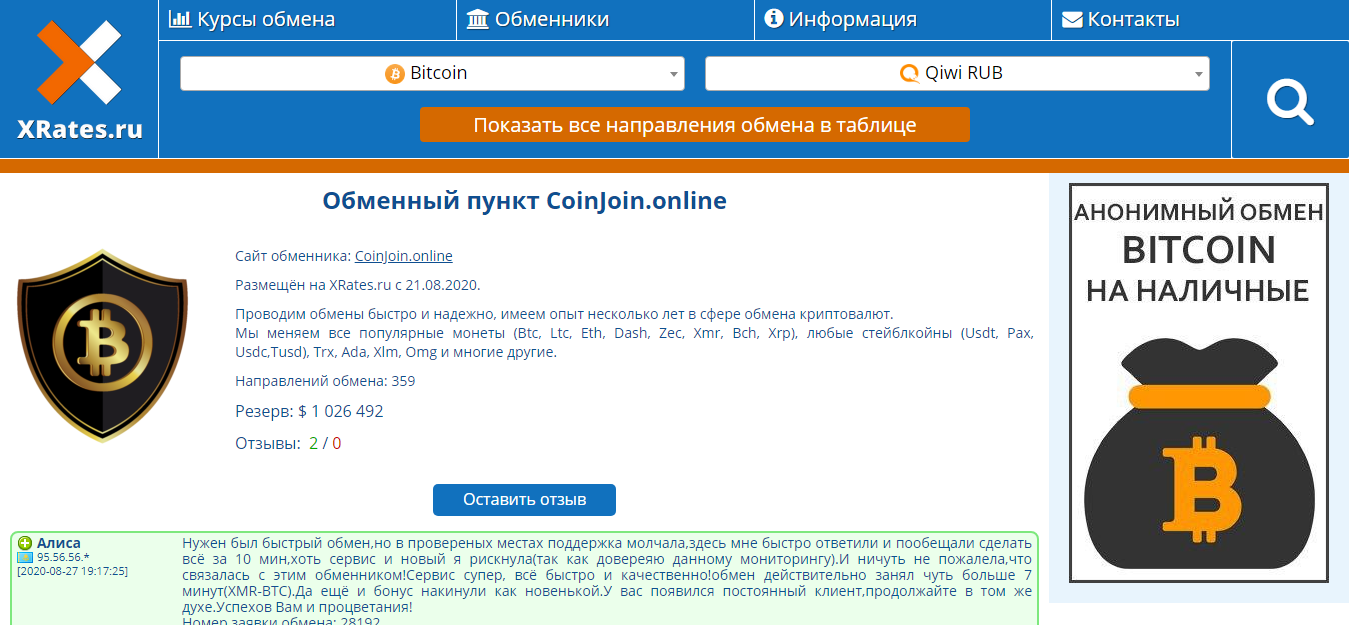Image resolution: width=1349 pixels, height=625 pixels.
Task: Click the country flag icon next to 95.56.56.*
Action: 25,558
